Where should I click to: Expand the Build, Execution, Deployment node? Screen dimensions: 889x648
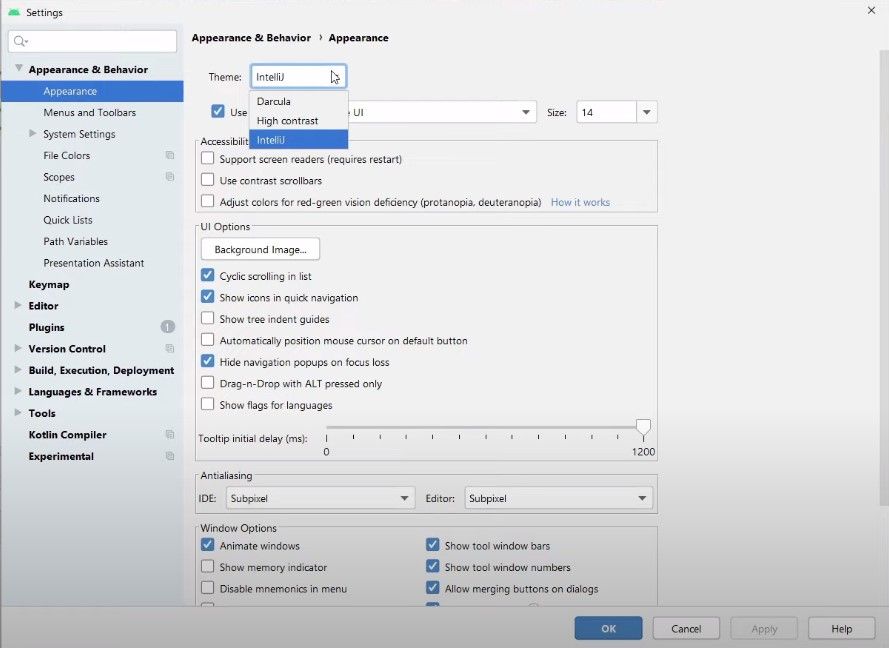click(18, 370)
